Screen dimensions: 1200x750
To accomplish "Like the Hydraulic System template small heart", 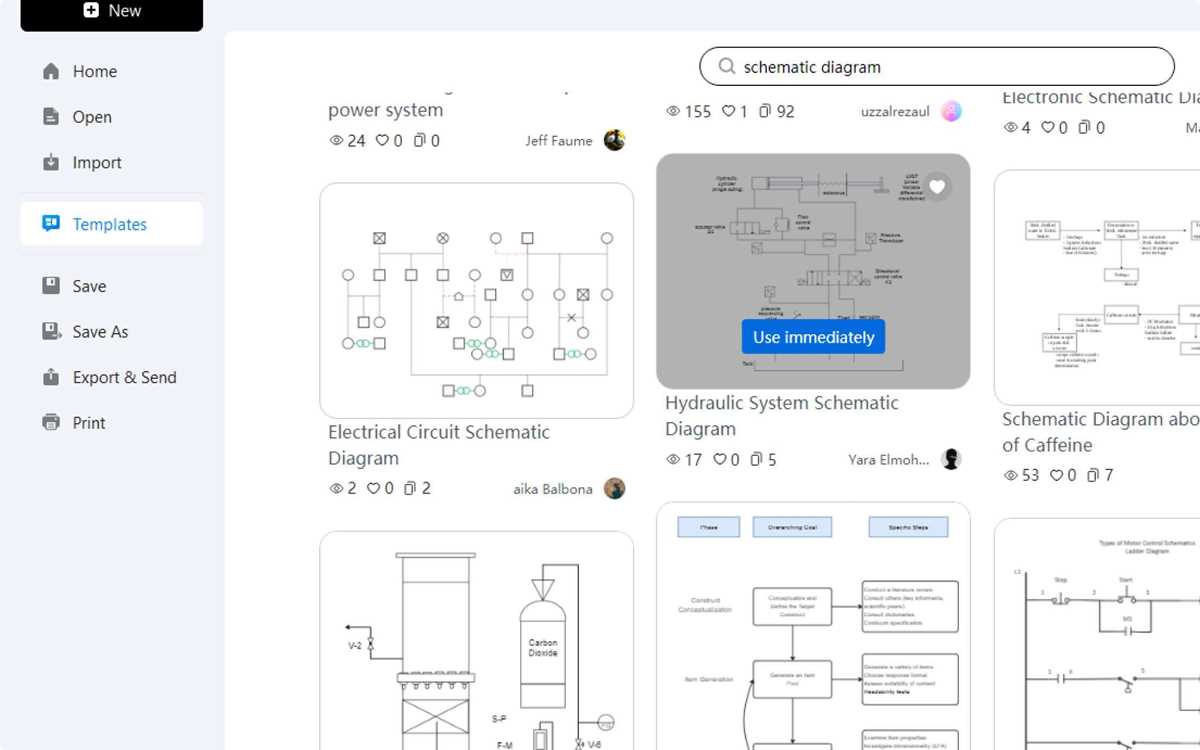I will click(721, 460).
